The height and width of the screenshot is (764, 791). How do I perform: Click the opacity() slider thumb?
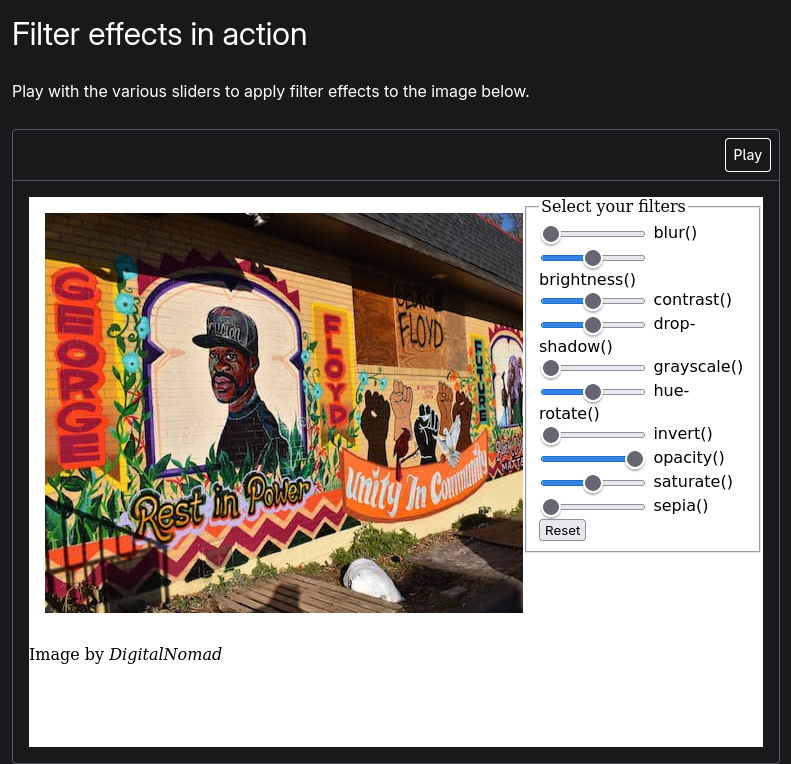[x=634, y=459]
